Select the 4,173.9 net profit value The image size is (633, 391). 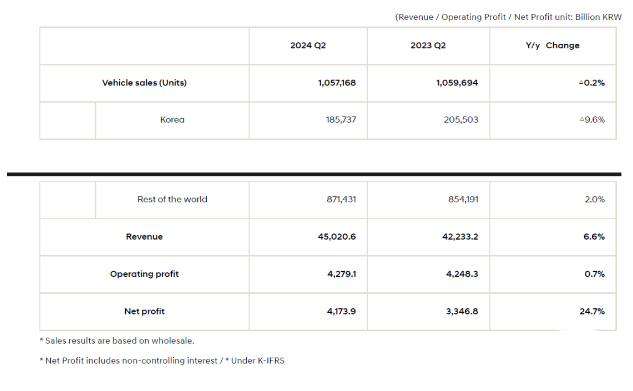coord(341,312)
